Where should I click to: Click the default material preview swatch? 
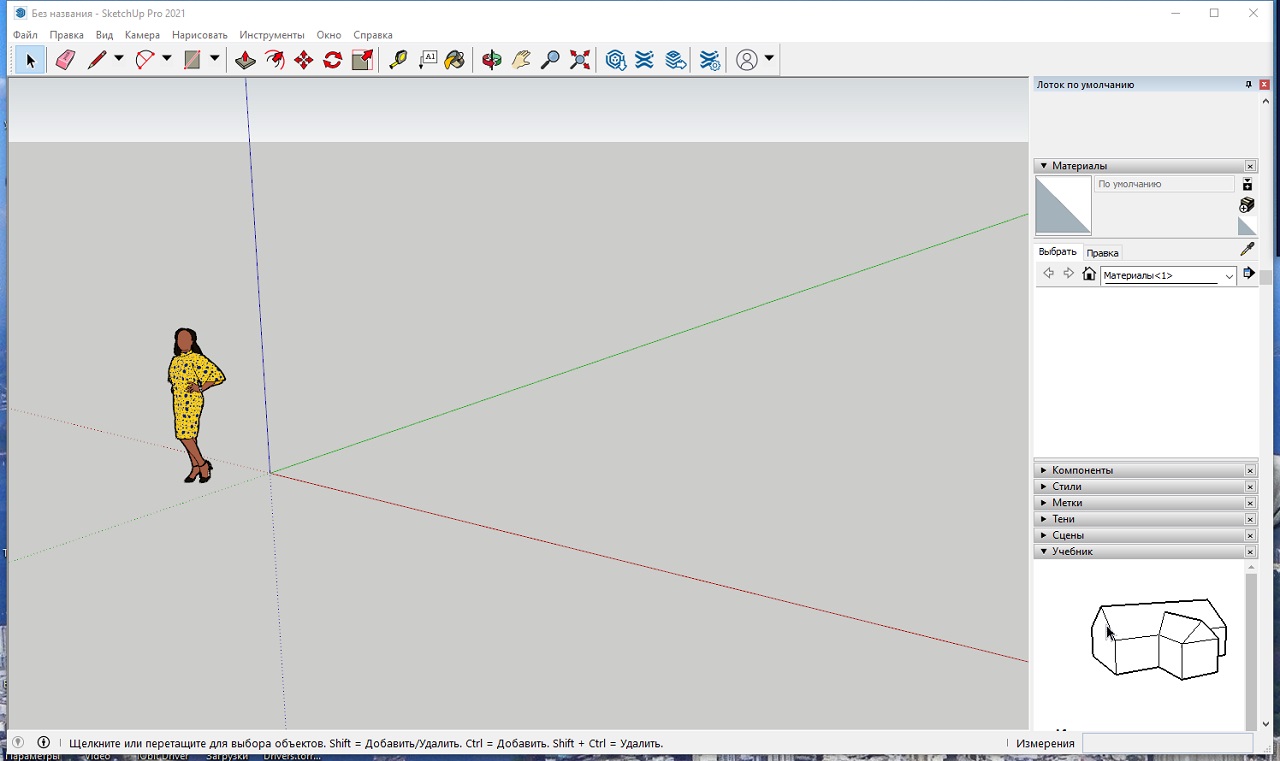click(x=1063, y=205)
